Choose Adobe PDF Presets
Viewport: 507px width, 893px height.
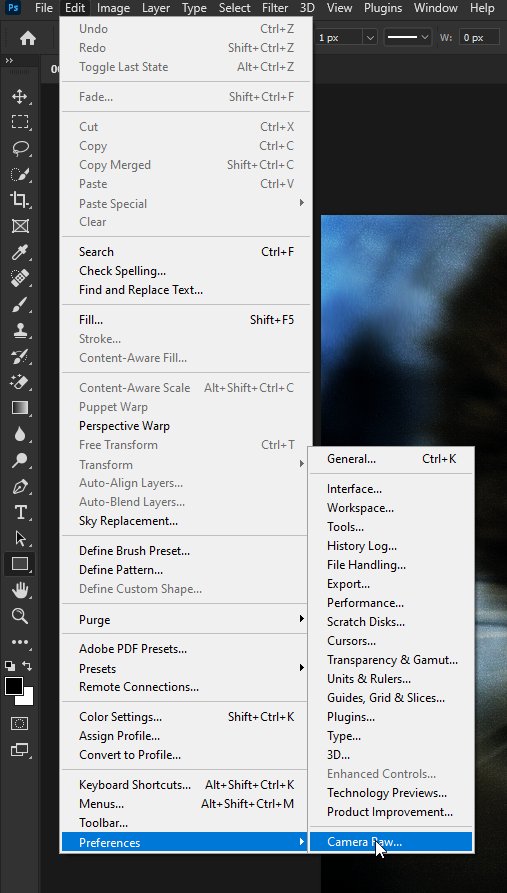[x=186, y=649]
